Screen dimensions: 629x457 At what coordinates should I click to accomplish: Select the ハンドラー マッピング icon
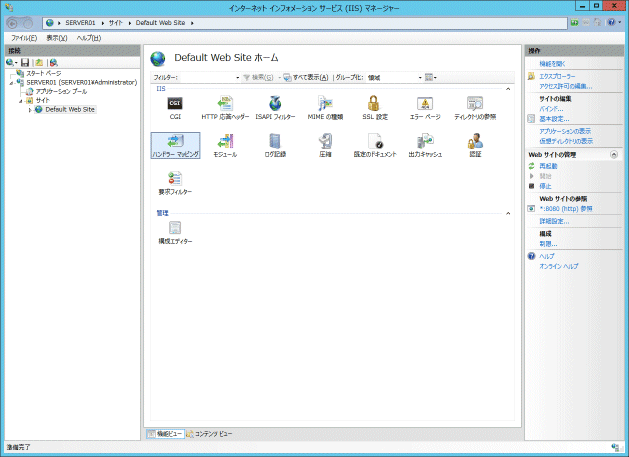[175, 146]
